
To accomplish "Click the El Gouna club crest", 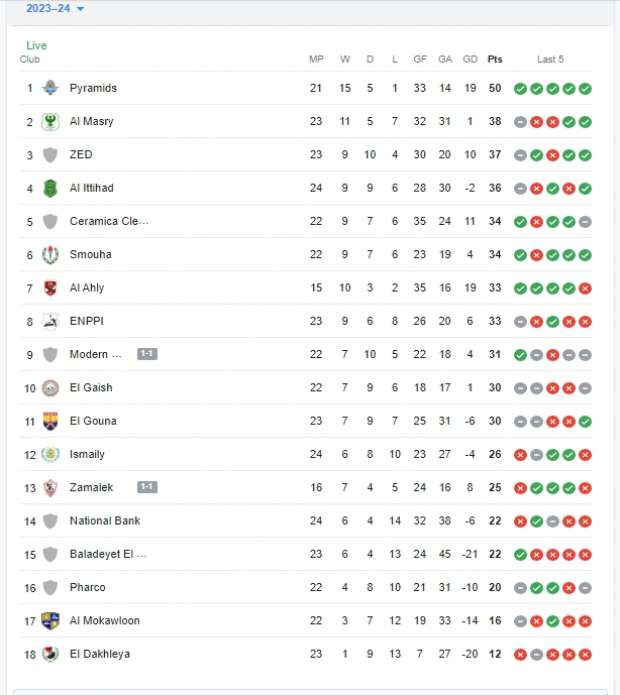I will click(x=50, y=421).
